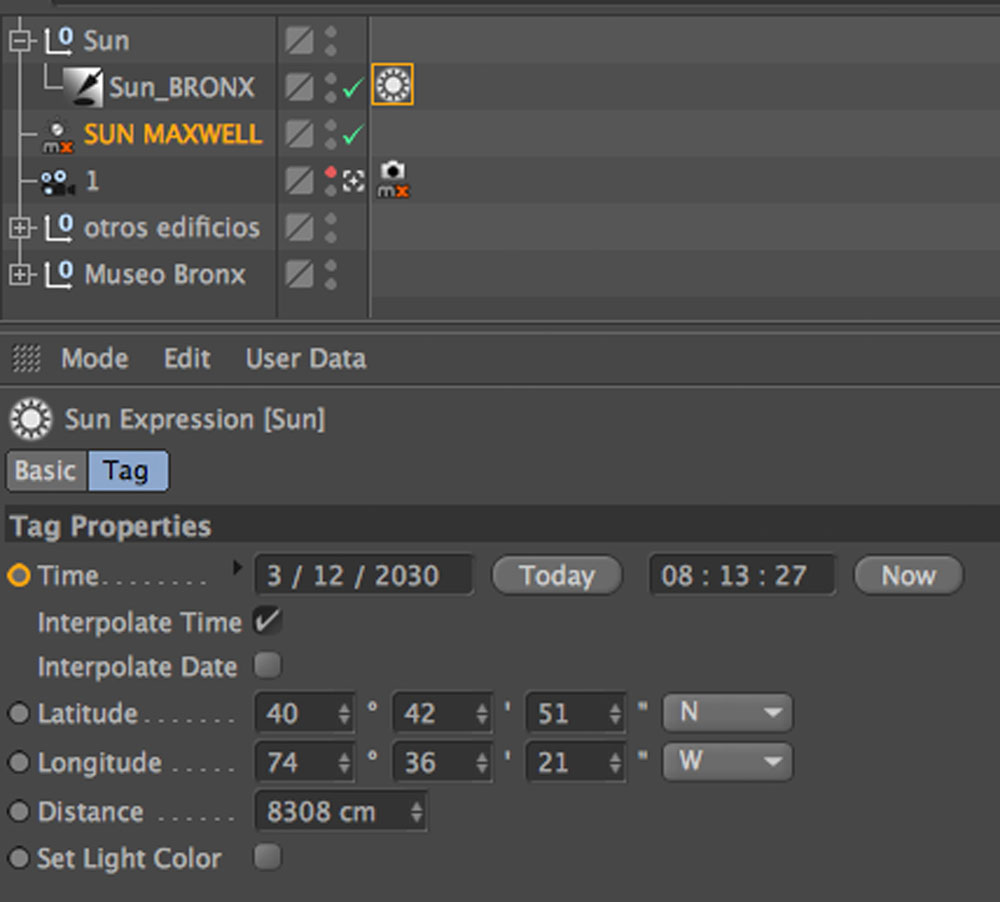
Task: Click the layer swatch on the SUN MAXWELL row
Action: point(299,135)
